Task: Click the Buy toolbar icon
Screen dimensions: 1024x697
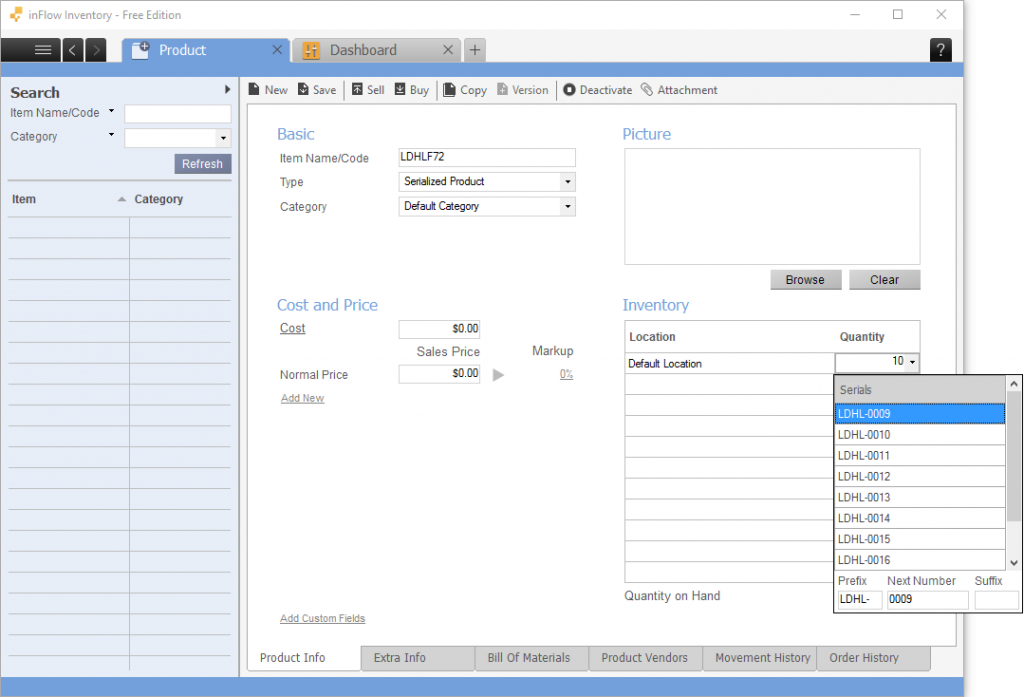Action: (x=400, y=89)
